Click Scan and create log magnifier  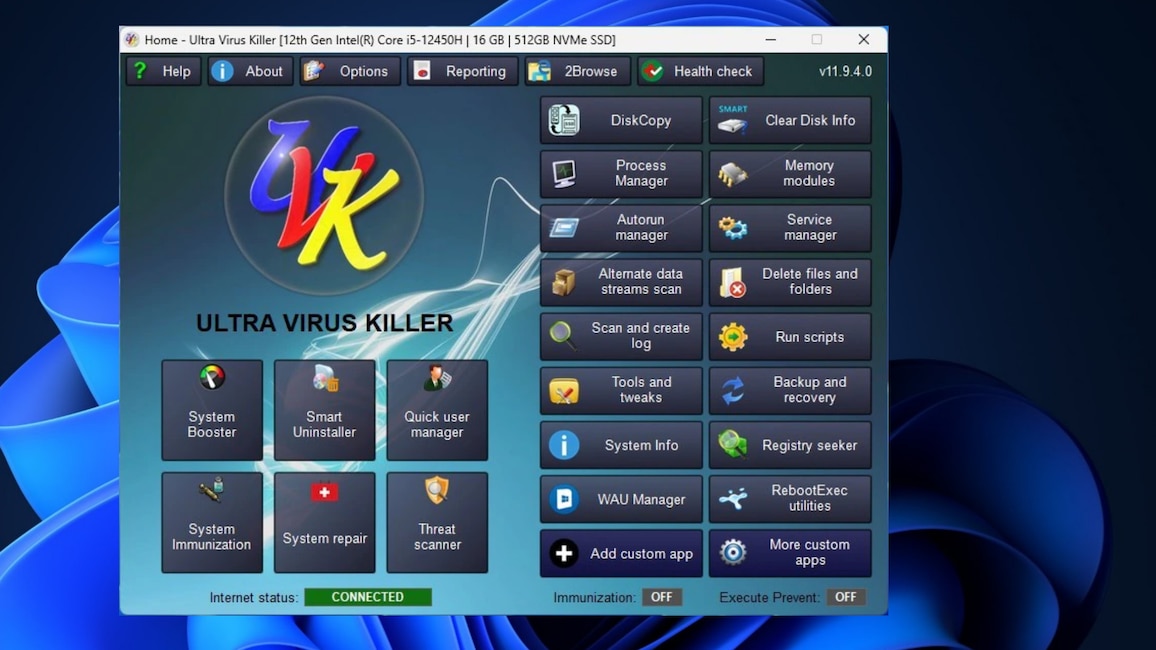click(x=563, y=335)
